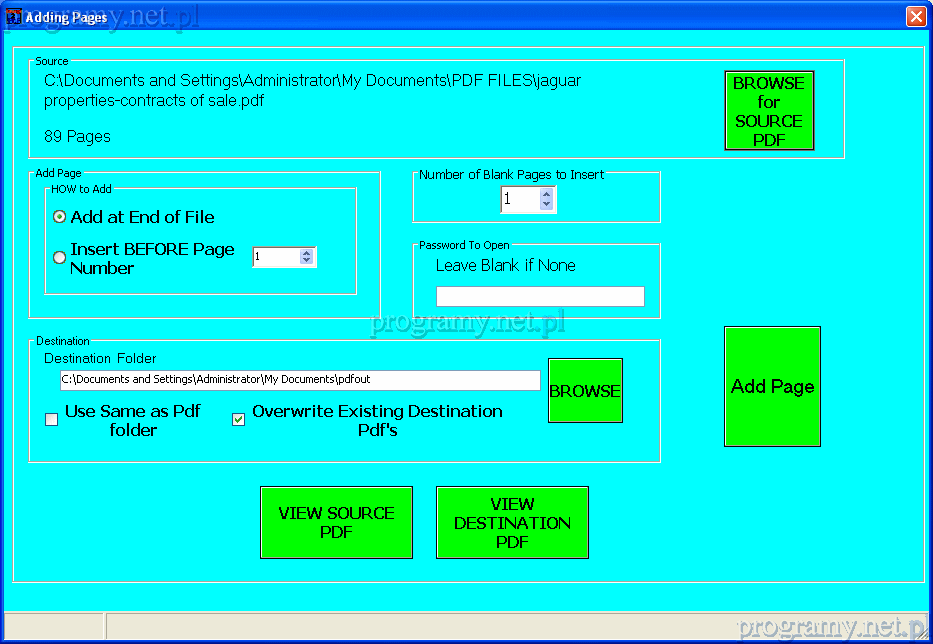Open VIEW SOURCE PDF
933x644 pixels.
[336, 522]
